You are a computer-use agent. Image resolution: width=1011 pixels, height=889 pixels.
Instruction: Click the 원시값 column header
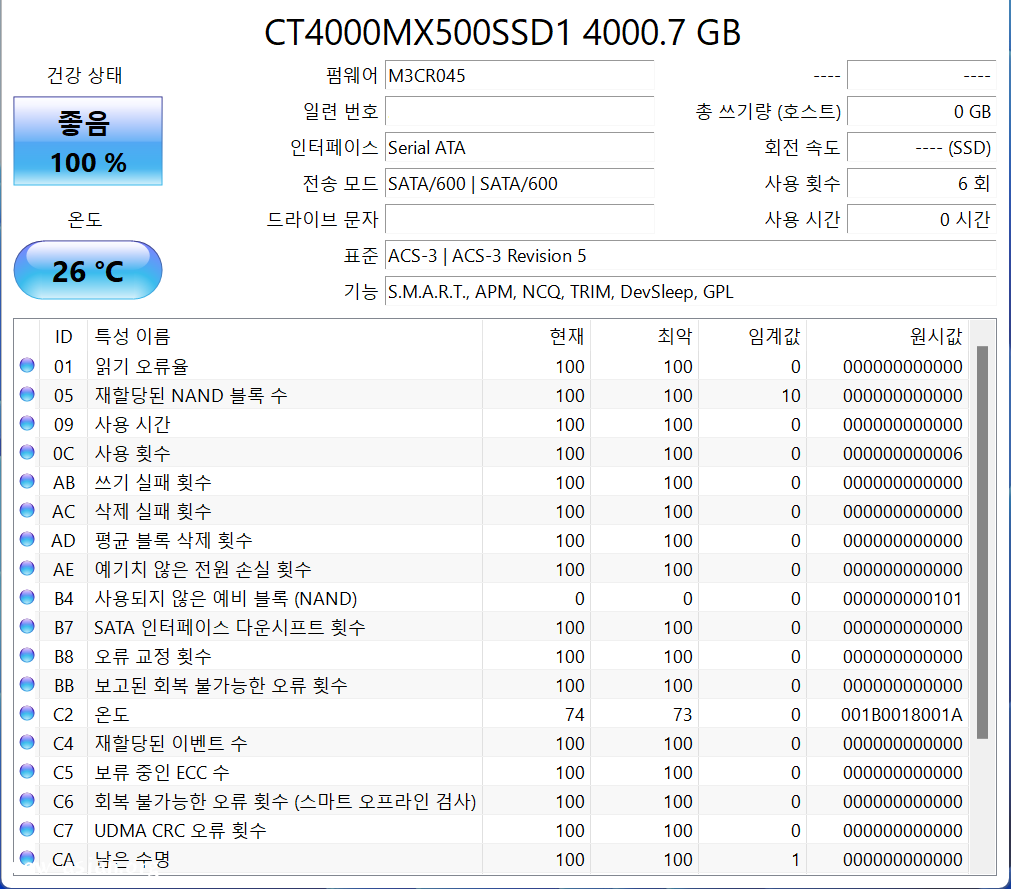887,336
